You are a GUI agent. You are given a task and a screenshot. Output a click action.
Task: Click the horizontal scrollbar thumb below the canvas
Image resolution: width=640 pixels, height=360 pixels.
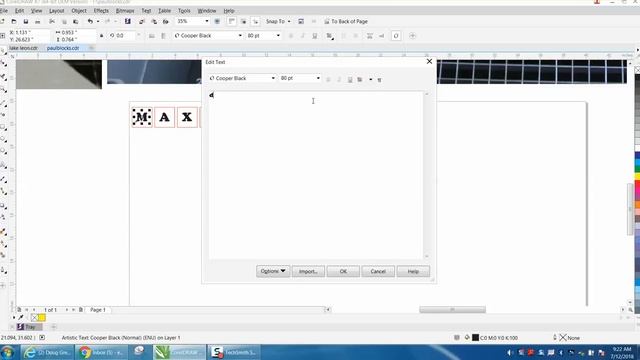(x=453, y=310)
